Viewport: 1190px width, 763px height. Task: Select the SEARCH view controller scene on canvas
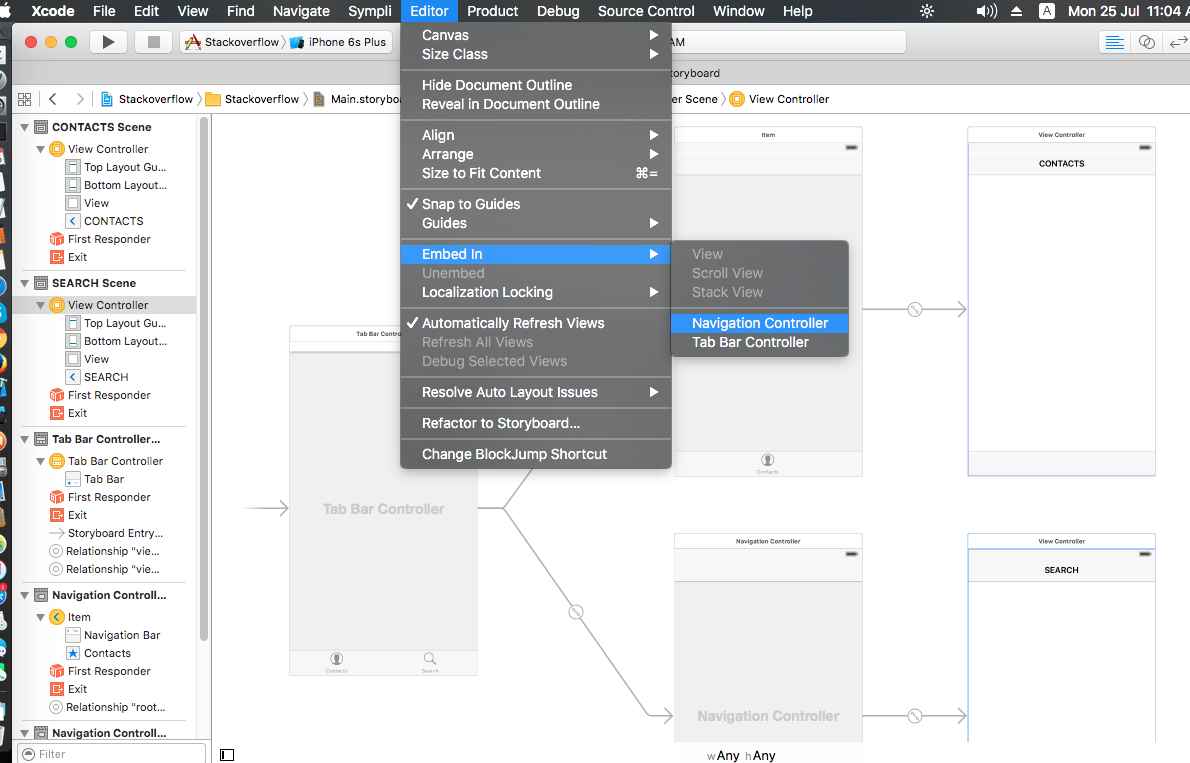[1061, 638]
